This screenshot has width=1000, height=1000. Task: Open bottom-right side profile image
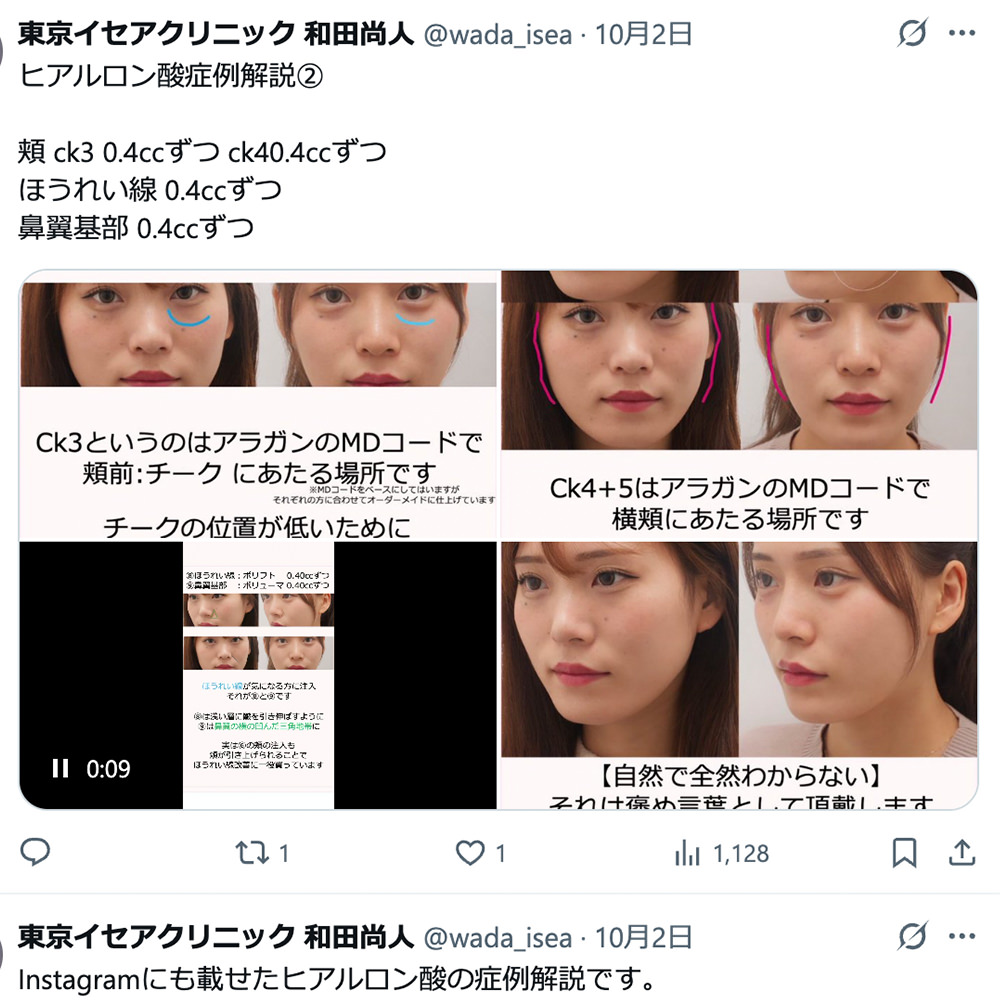pos(739,675)
